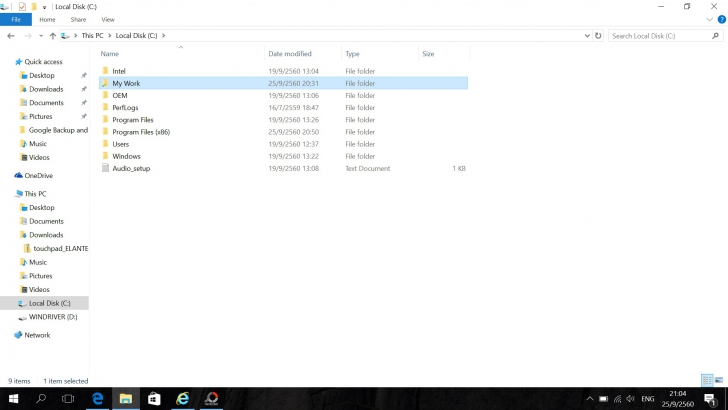Open Quick Access Toolbar customize dropdown

44,7
